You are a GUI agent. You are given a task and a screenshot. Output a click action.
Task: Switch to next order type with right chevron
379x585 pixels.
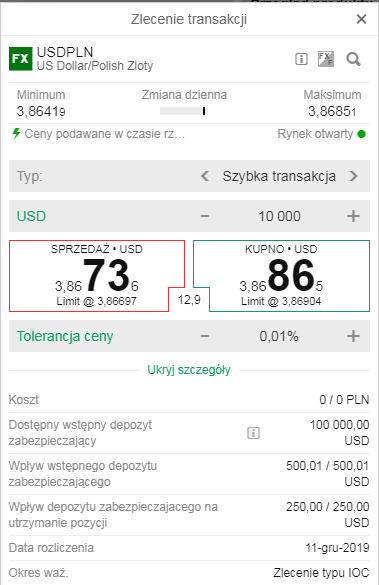click(353, 176)
